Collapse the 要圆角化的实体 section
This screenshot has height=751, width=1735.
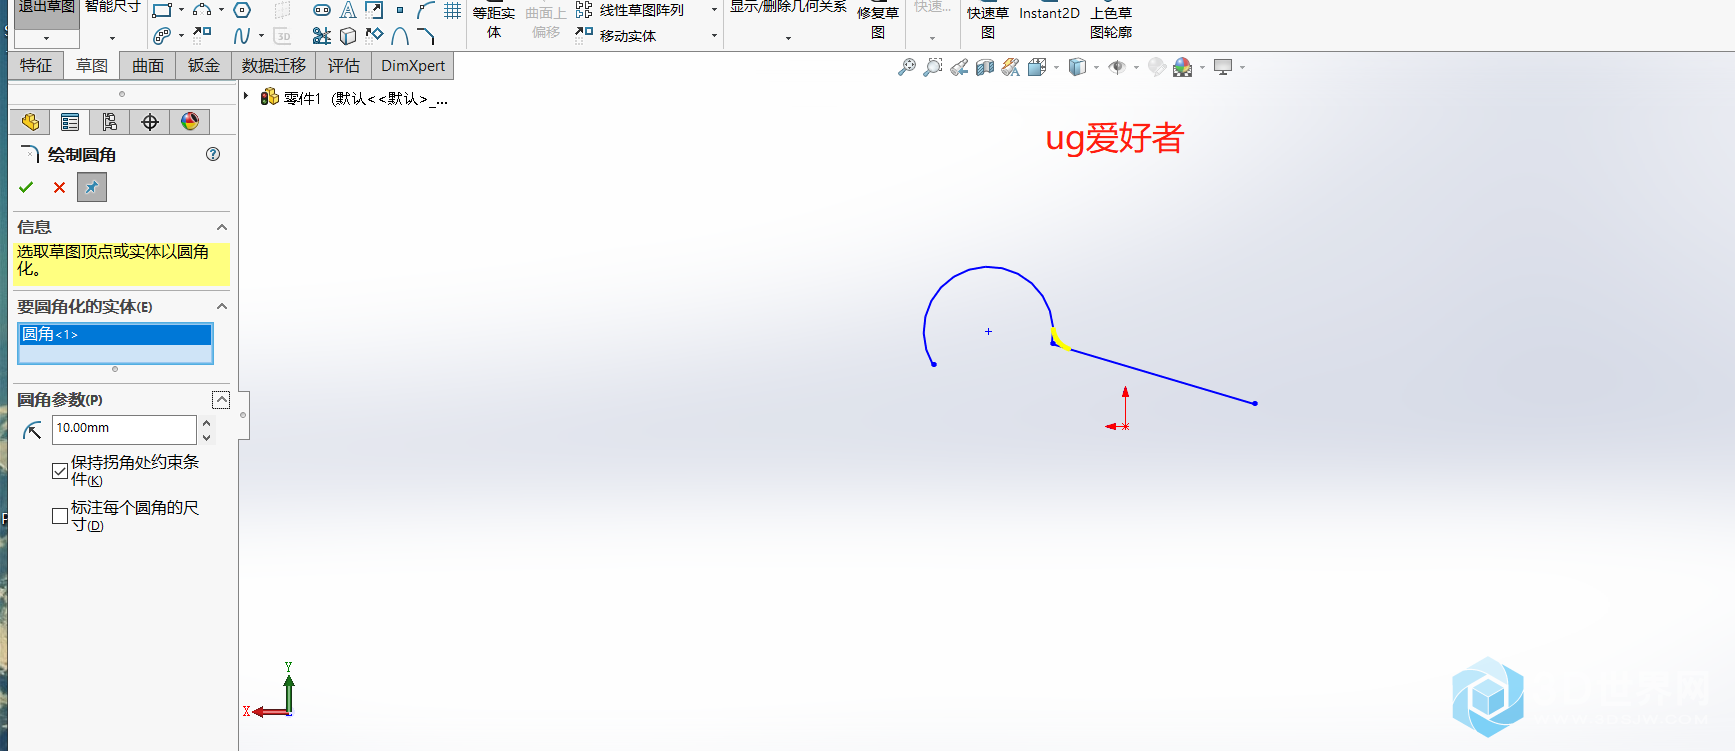[222, 306]
